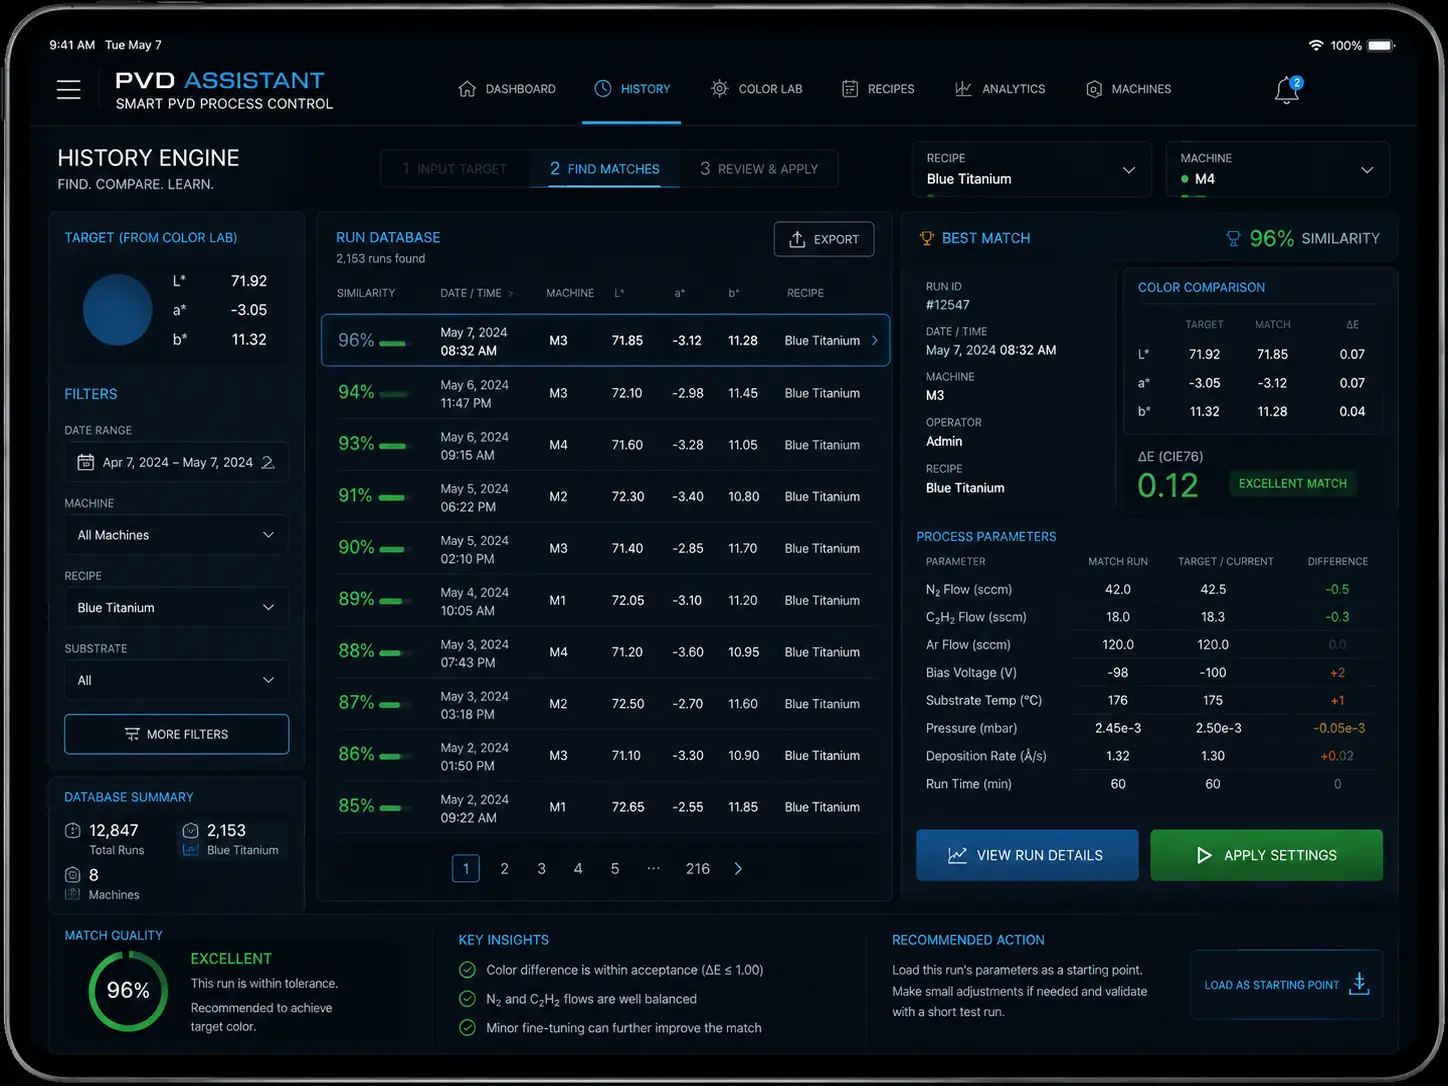This screenshot has height=1086, width=1448.
Task: Click the Machines hexagon icon
Action: [1094, 89]
